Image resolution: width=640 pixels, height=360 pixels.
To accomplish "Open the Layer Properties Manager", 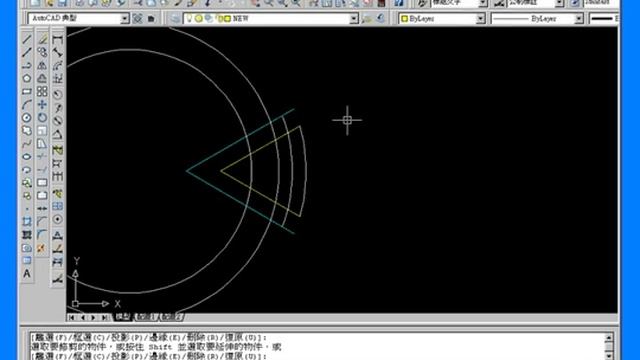I will pyautogui.click(x=176, y=18).
